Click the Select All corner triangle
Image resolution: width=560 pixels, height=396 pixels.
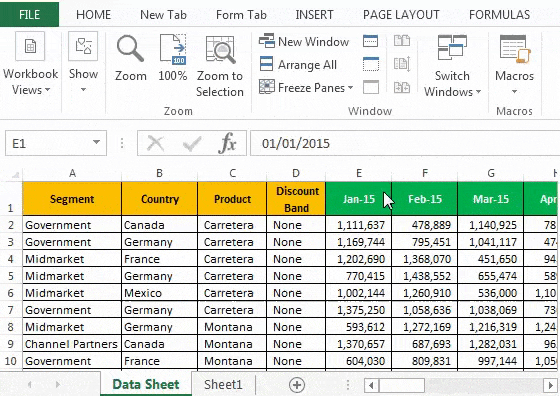click(15, 175)
